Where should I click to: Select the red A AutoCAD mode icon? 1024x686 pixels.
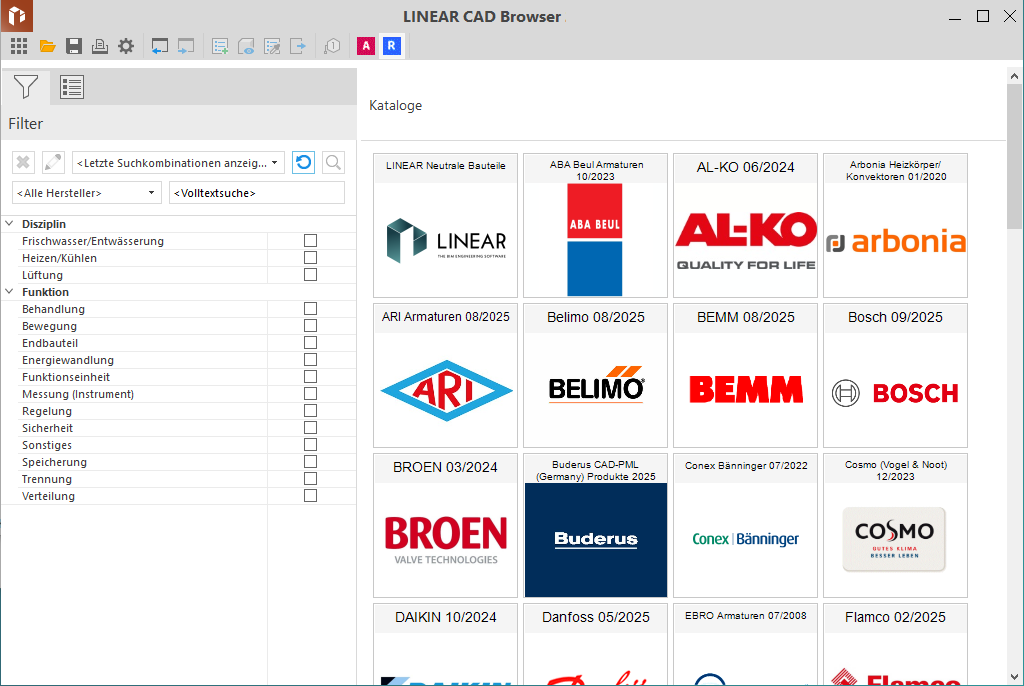tap(366, 46)
